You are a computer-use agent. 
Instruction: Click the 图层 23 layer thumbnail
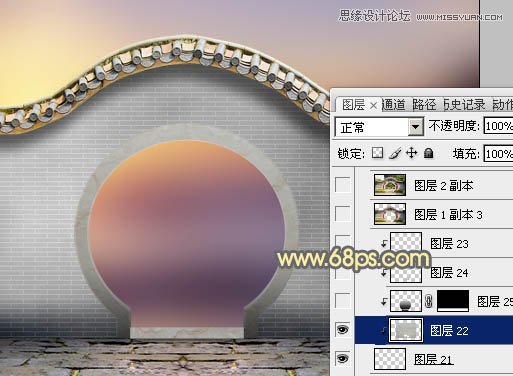click(406, 242)
